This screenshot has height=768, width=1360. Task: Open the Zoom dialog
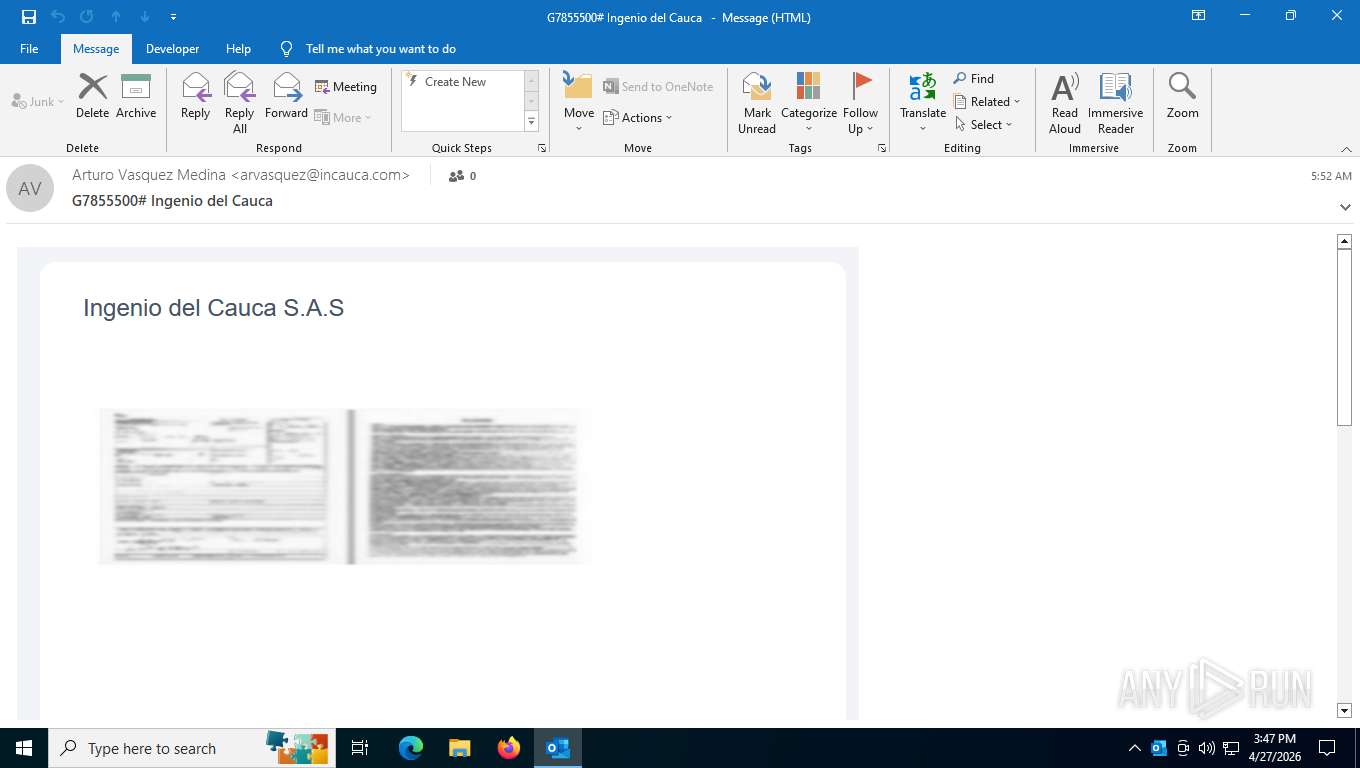click(x=1182, y=96)
